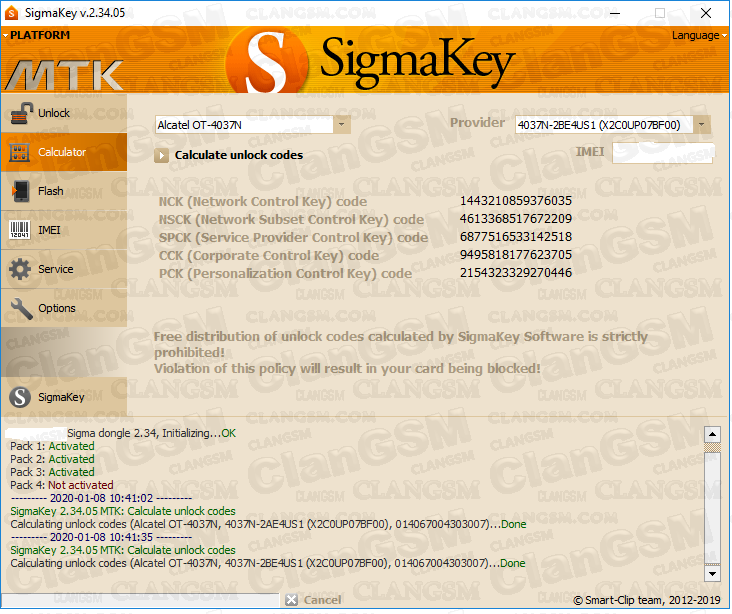The image size is (732, 614).
Task: Click the free distribution prohibited warning text
Action: click(x=401, y=353)
